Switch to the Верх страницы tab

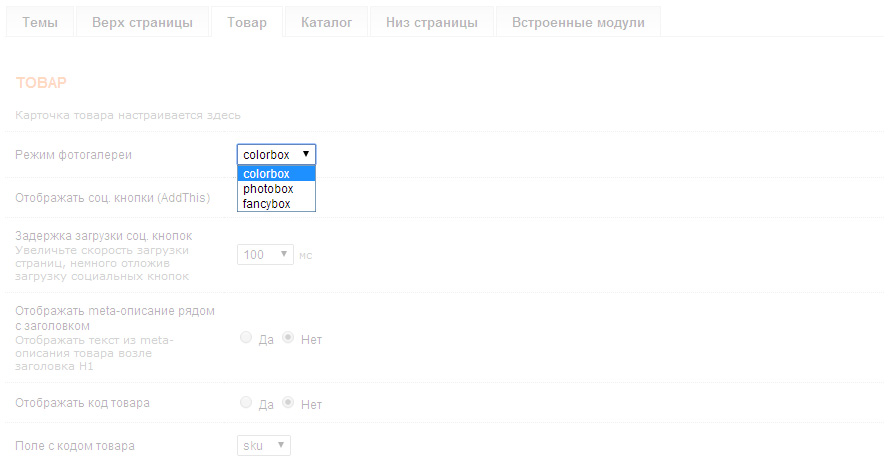[x=142, y=22]
